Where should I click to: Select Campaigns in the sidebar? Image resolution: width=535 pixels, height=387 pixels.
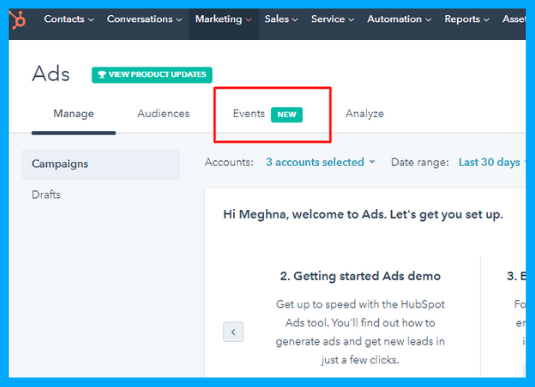(101, 164)
